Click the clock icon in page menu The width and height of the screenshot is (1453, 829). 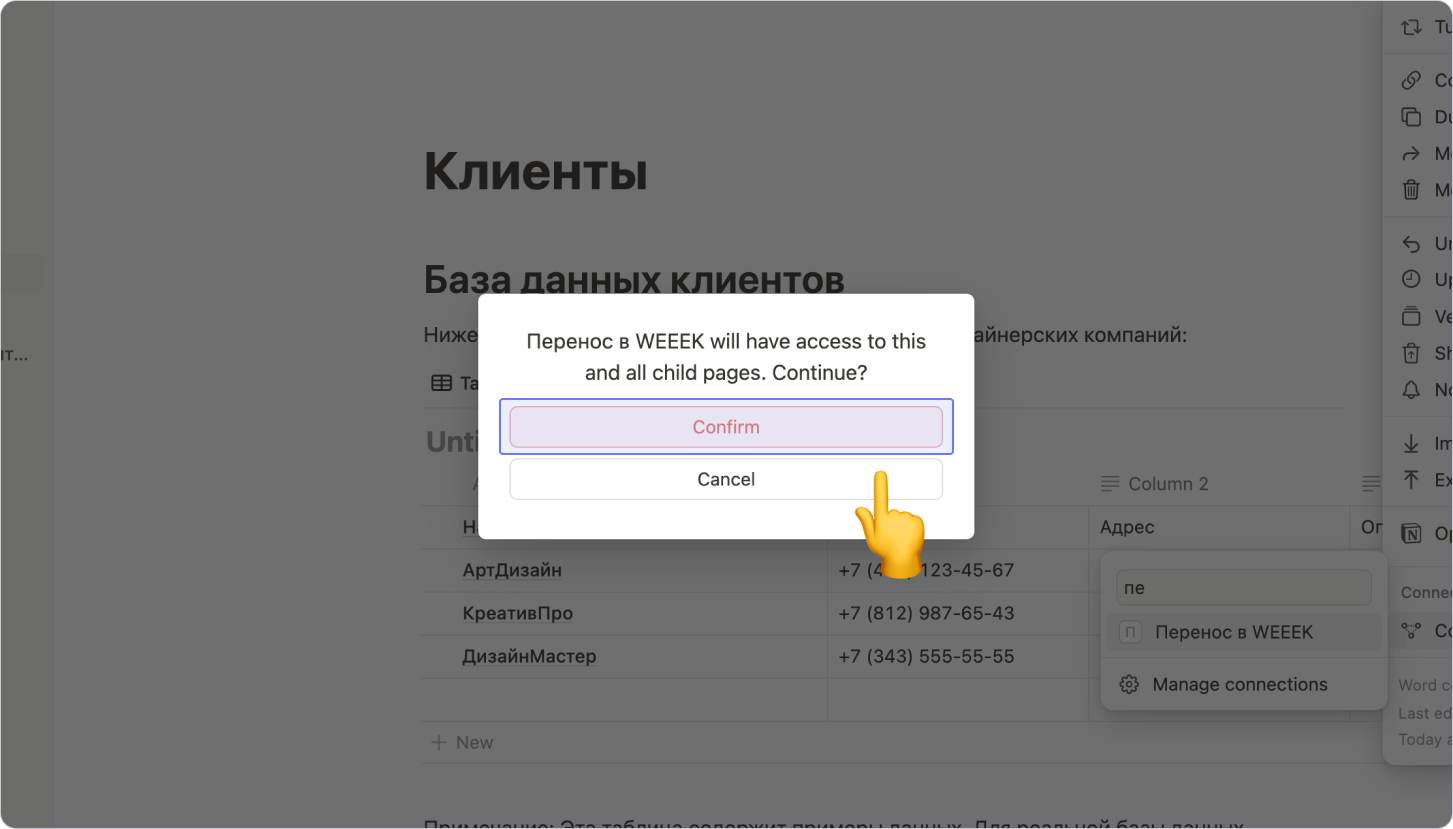point(1411,279)
